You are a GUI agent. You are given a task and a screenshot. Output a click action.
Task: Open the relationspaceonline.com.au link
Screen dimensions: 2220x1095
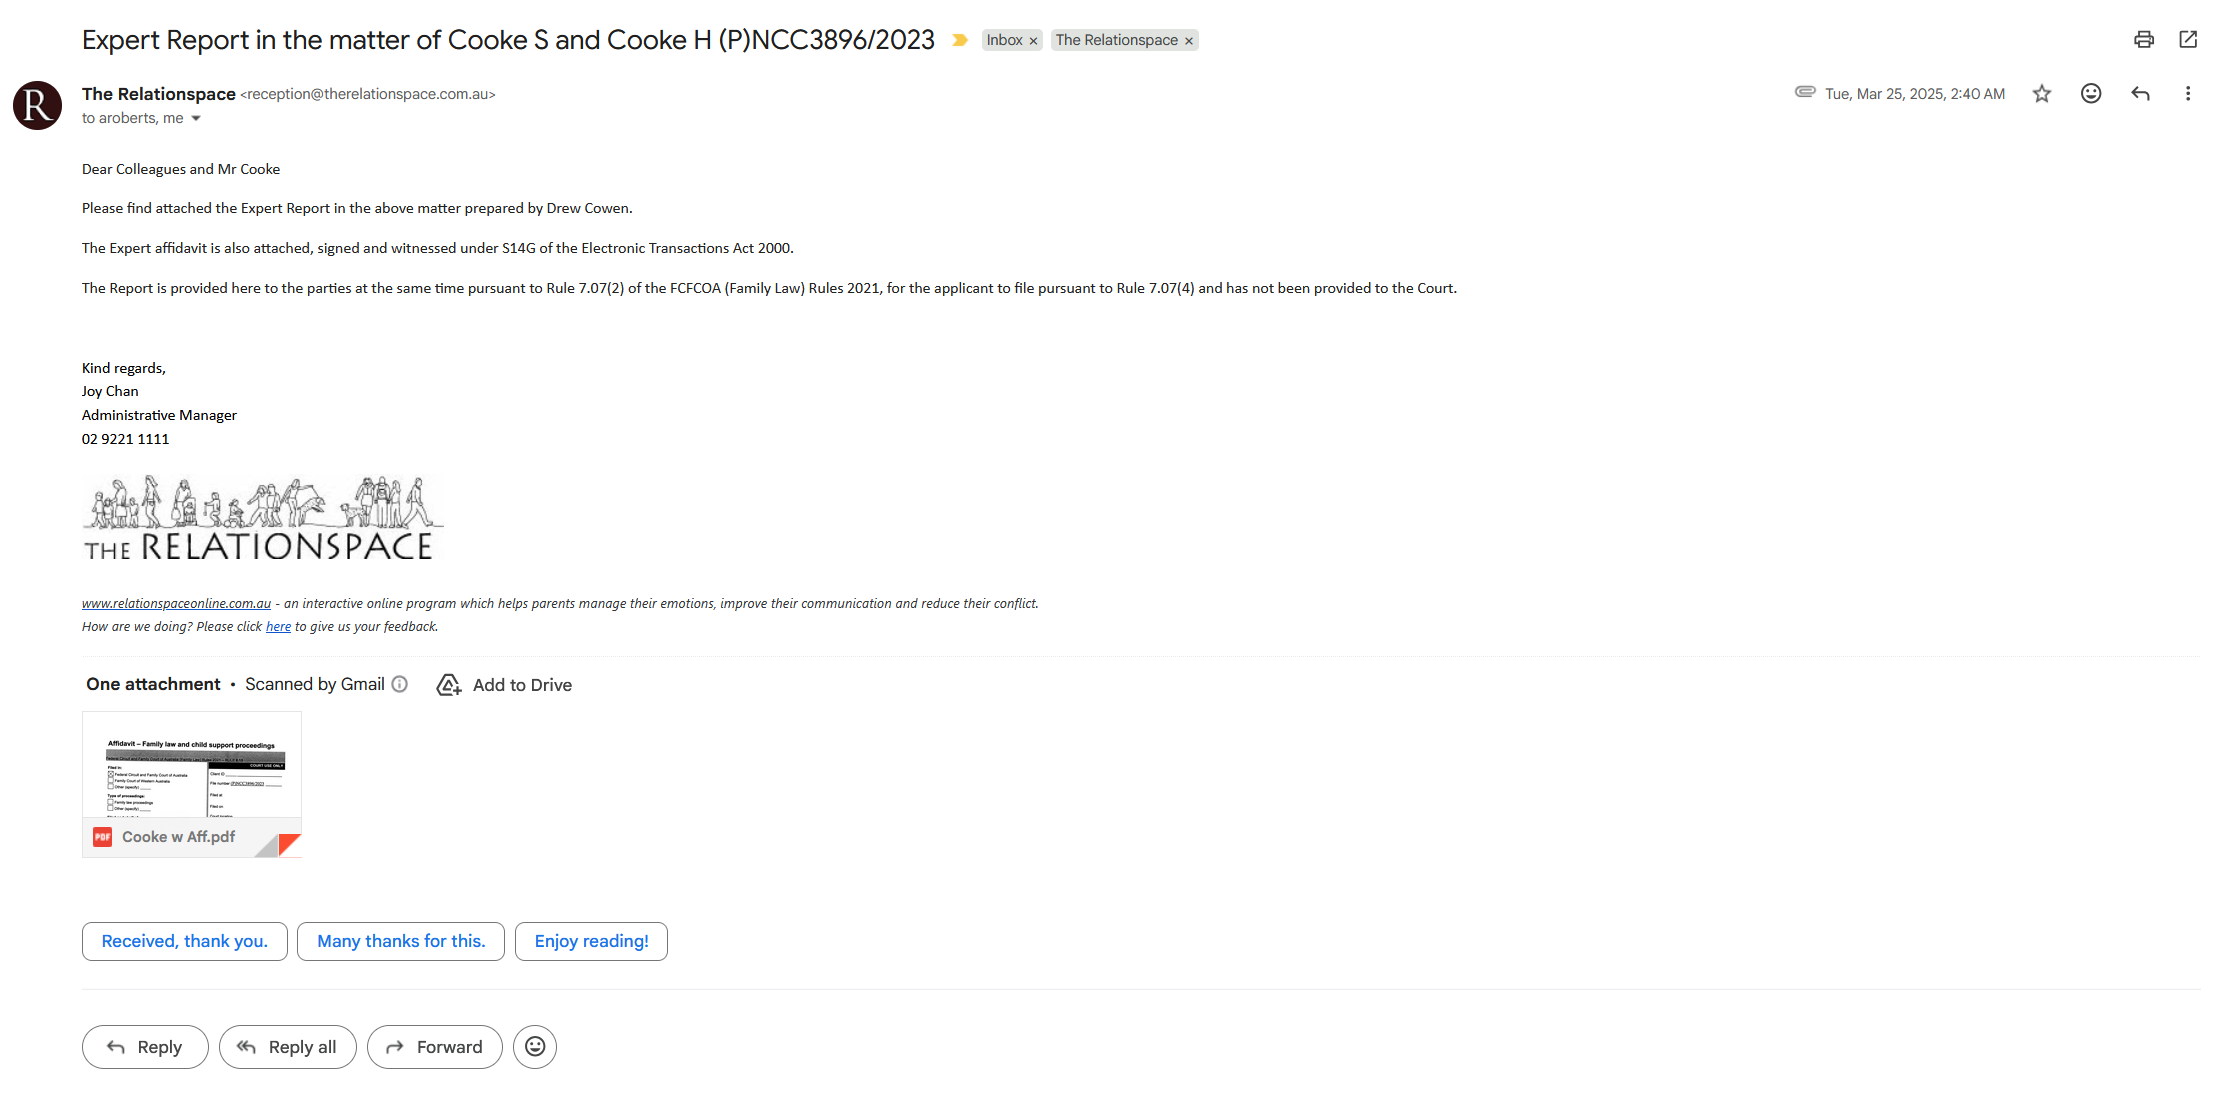176,604
